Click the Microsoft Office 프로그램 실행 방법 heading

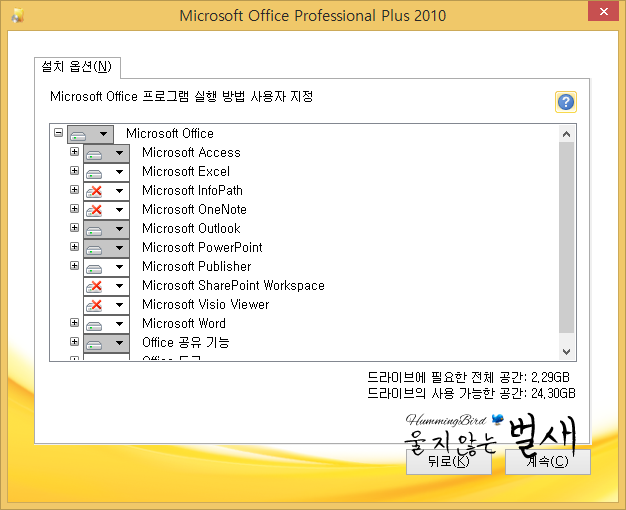[x=182, y=97]
